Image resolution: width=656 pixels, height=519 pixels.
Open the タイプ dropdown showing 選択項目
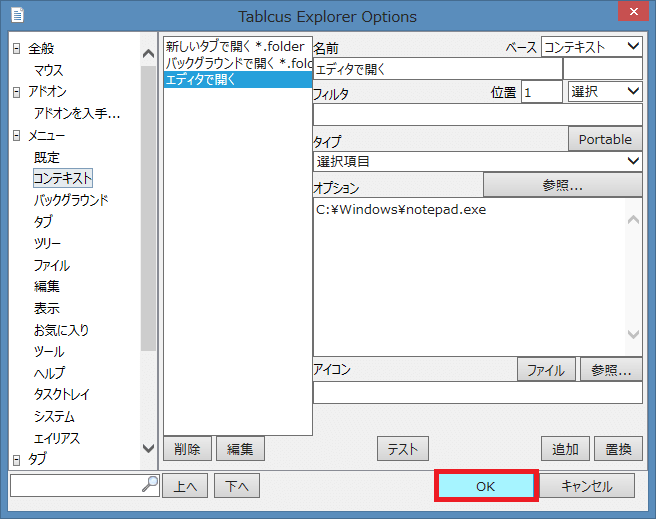[477, 161]
